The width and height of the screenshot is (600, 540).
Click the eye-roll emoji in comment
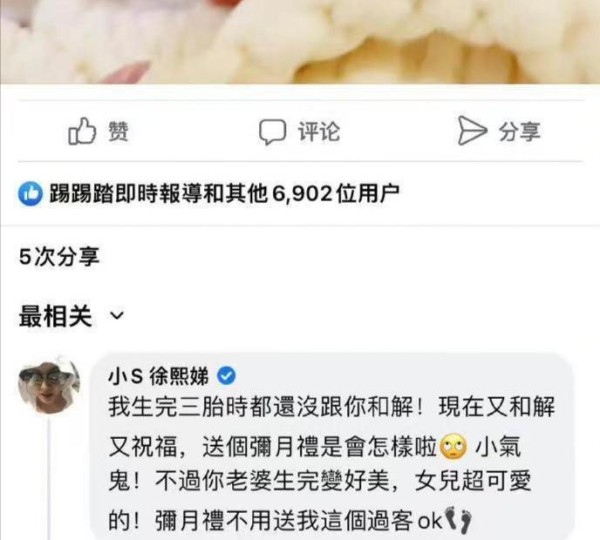coord(454,447)
